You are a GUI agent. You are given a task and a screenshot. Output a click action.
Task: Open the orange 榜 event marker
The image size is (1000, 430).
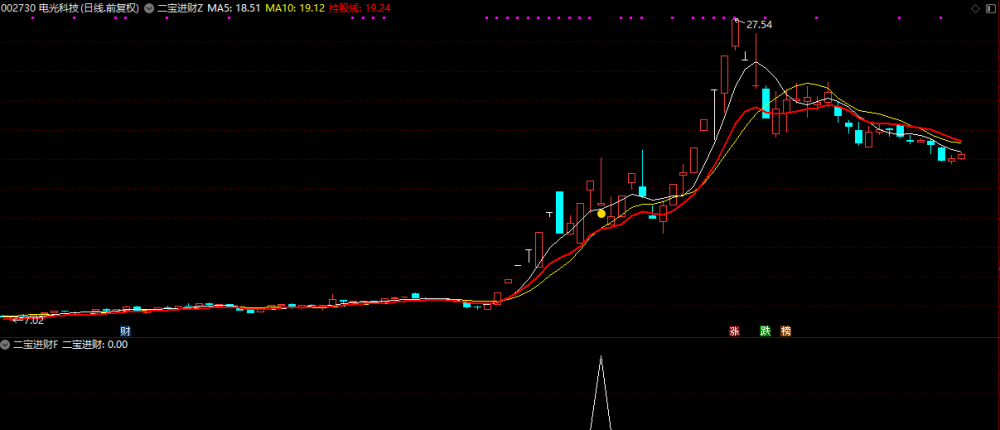click(x=786, y=331)
